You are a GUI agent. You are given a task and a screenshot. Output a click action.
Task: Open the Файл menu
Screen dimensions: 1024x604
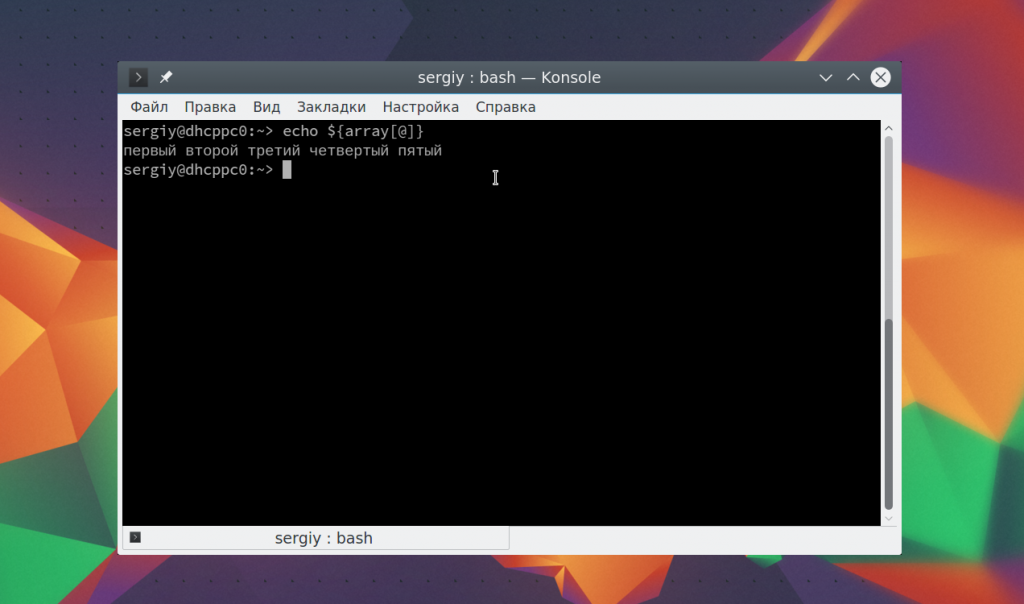click(149, 107)
